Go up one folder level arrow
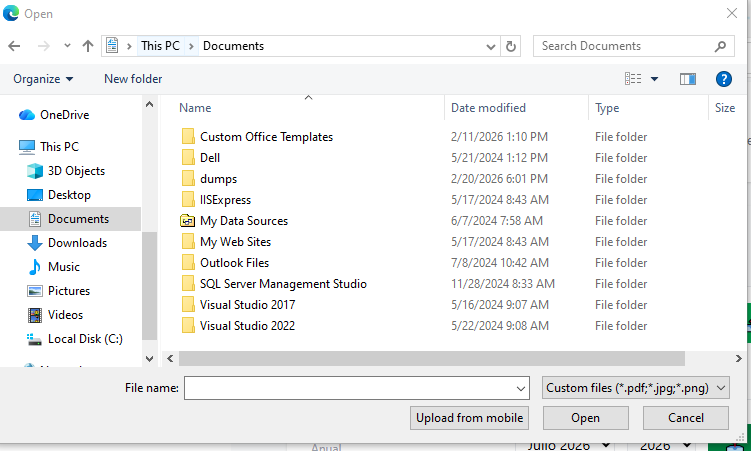The height and width of the screenshot is (451, 751). point(88,46)
